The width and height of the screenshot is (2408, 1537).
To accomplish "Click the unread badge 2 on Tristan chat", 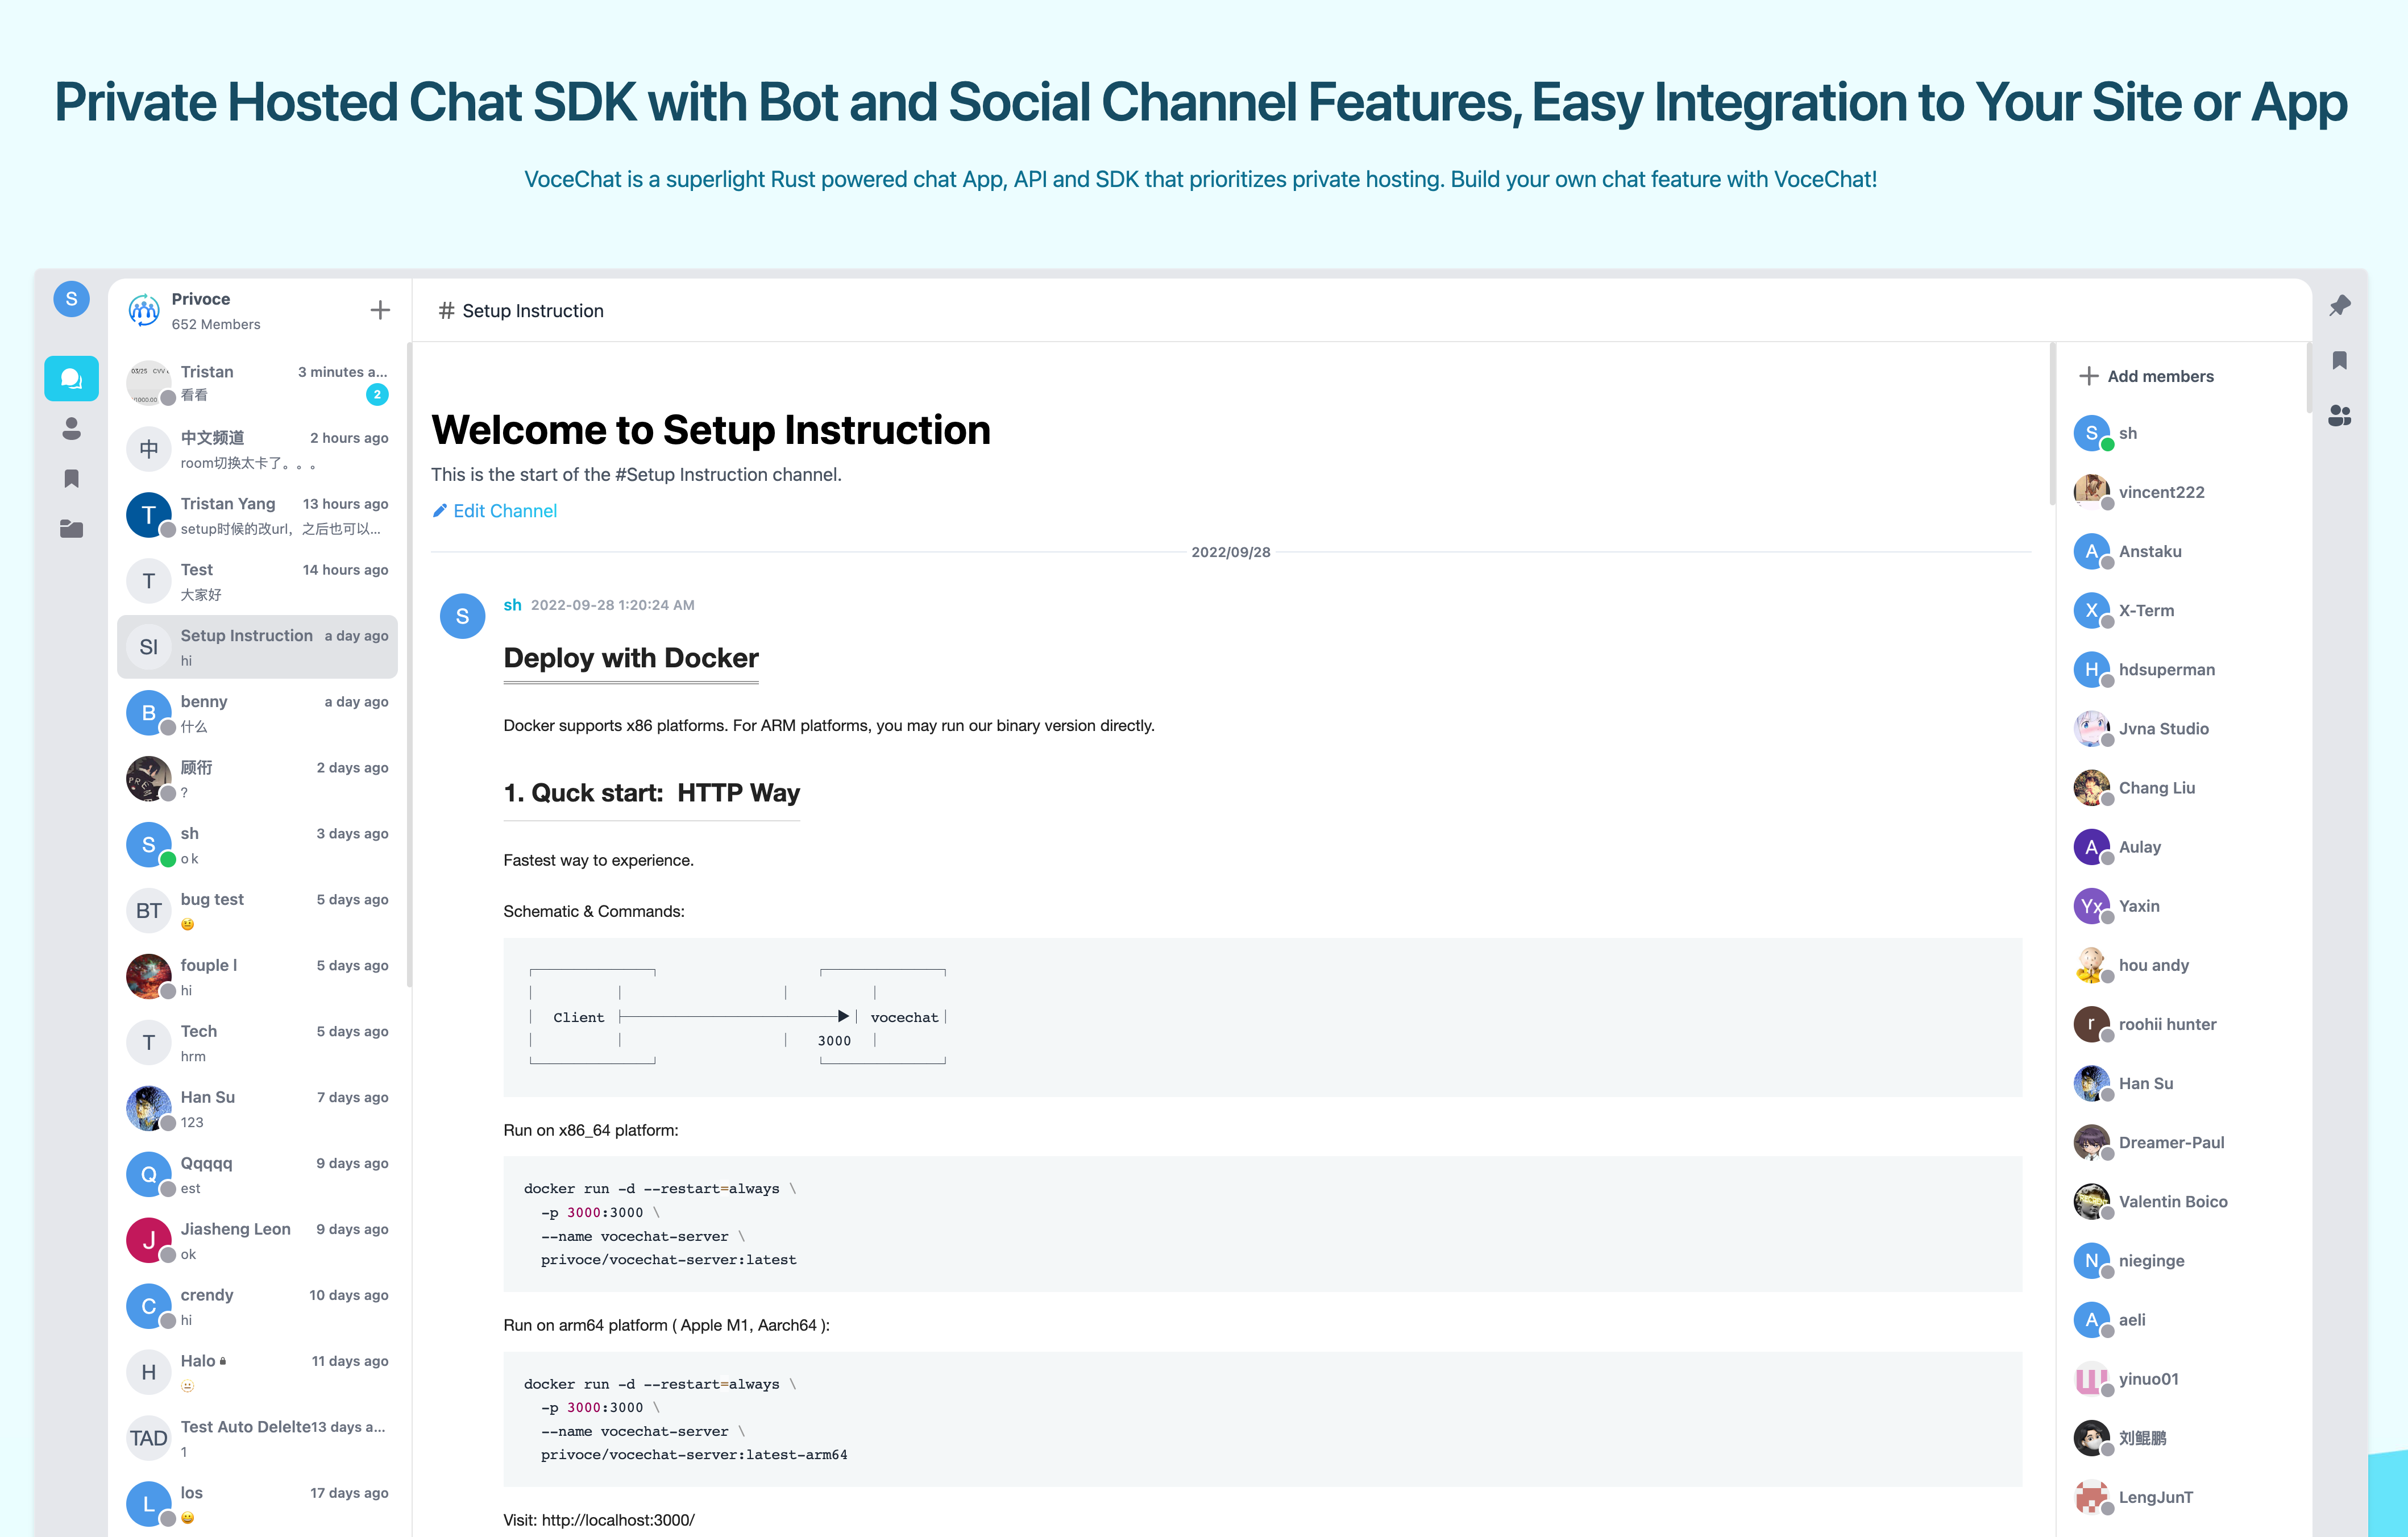I will coord(377,395).
